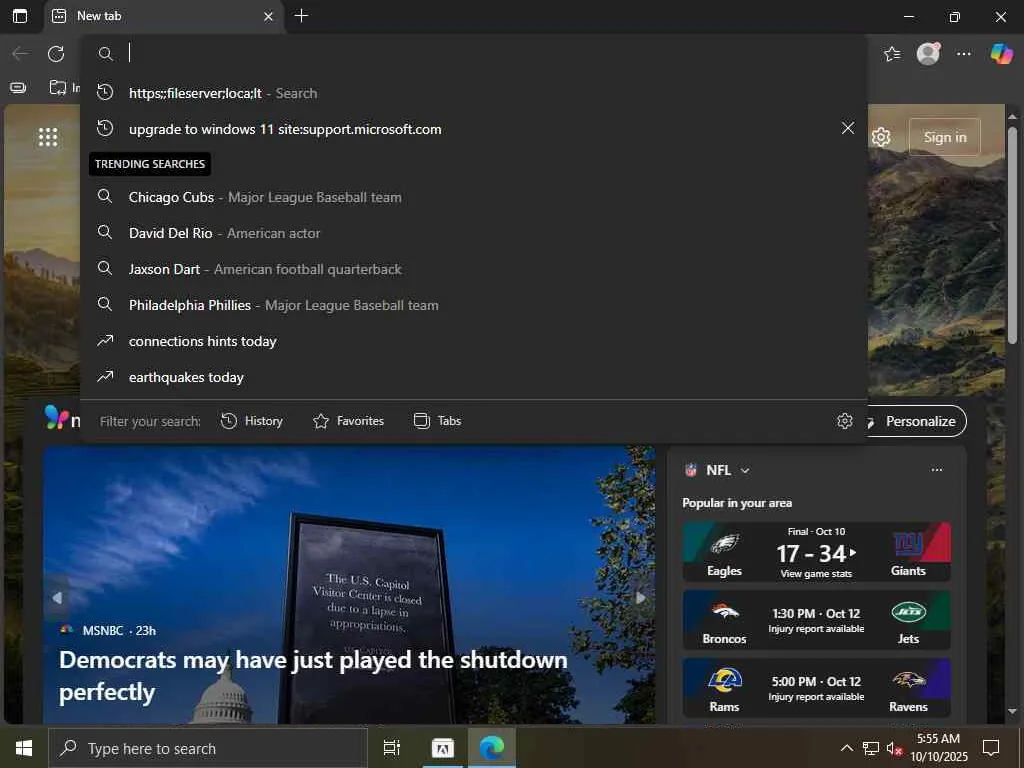Click first favorites bar icon

(18, 88)
